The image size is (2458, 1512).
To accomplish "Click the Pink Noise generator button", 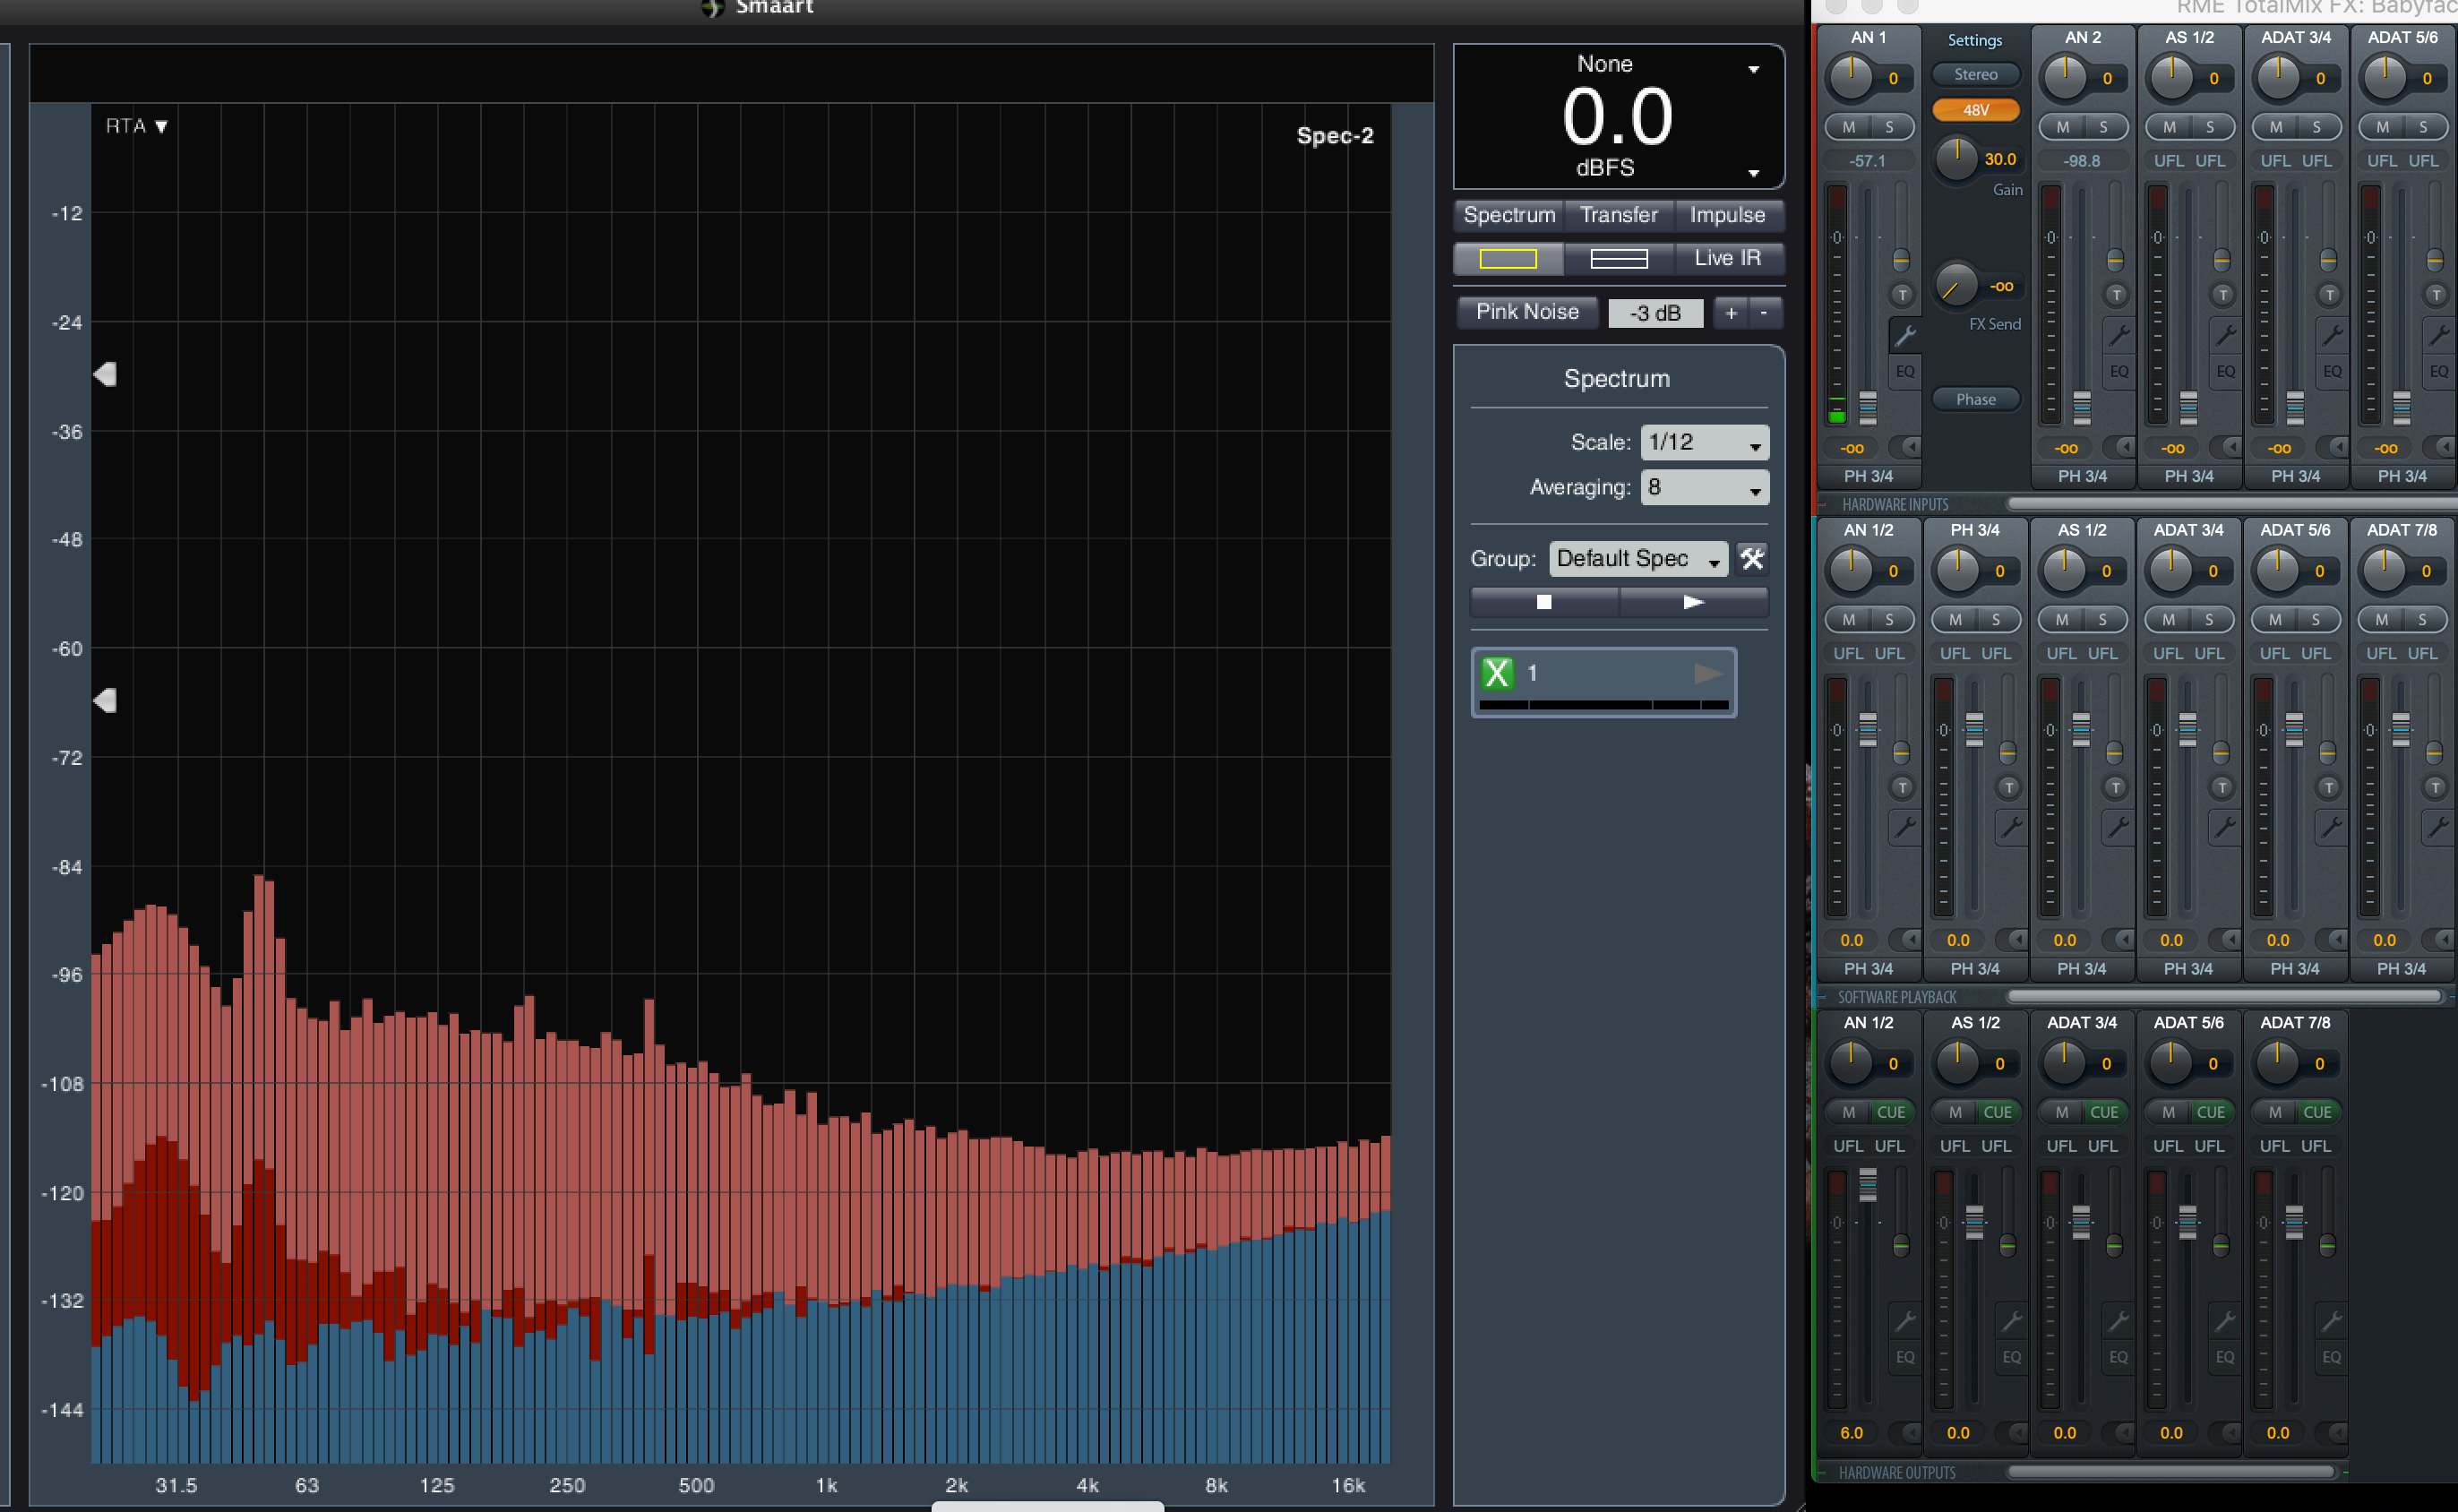I will click(x=1527, y=312).
